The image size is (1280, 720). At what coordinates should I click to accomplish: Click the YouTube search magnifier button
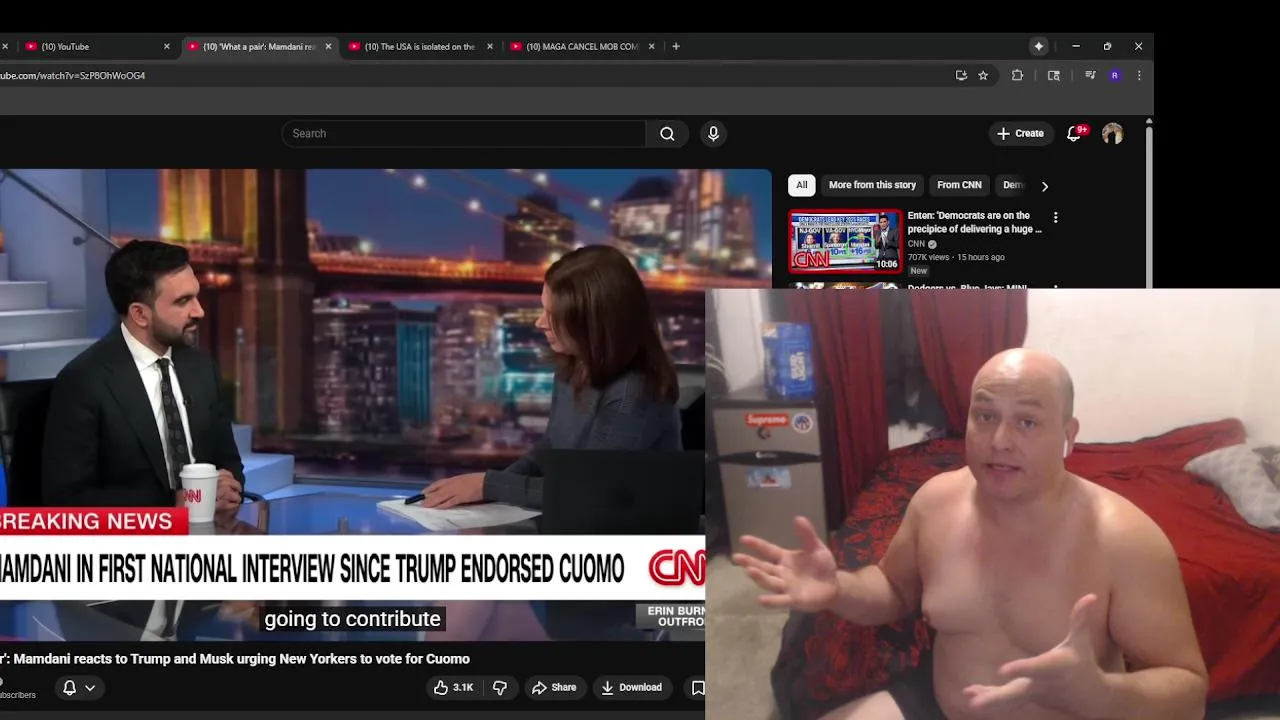pos(667,134)
